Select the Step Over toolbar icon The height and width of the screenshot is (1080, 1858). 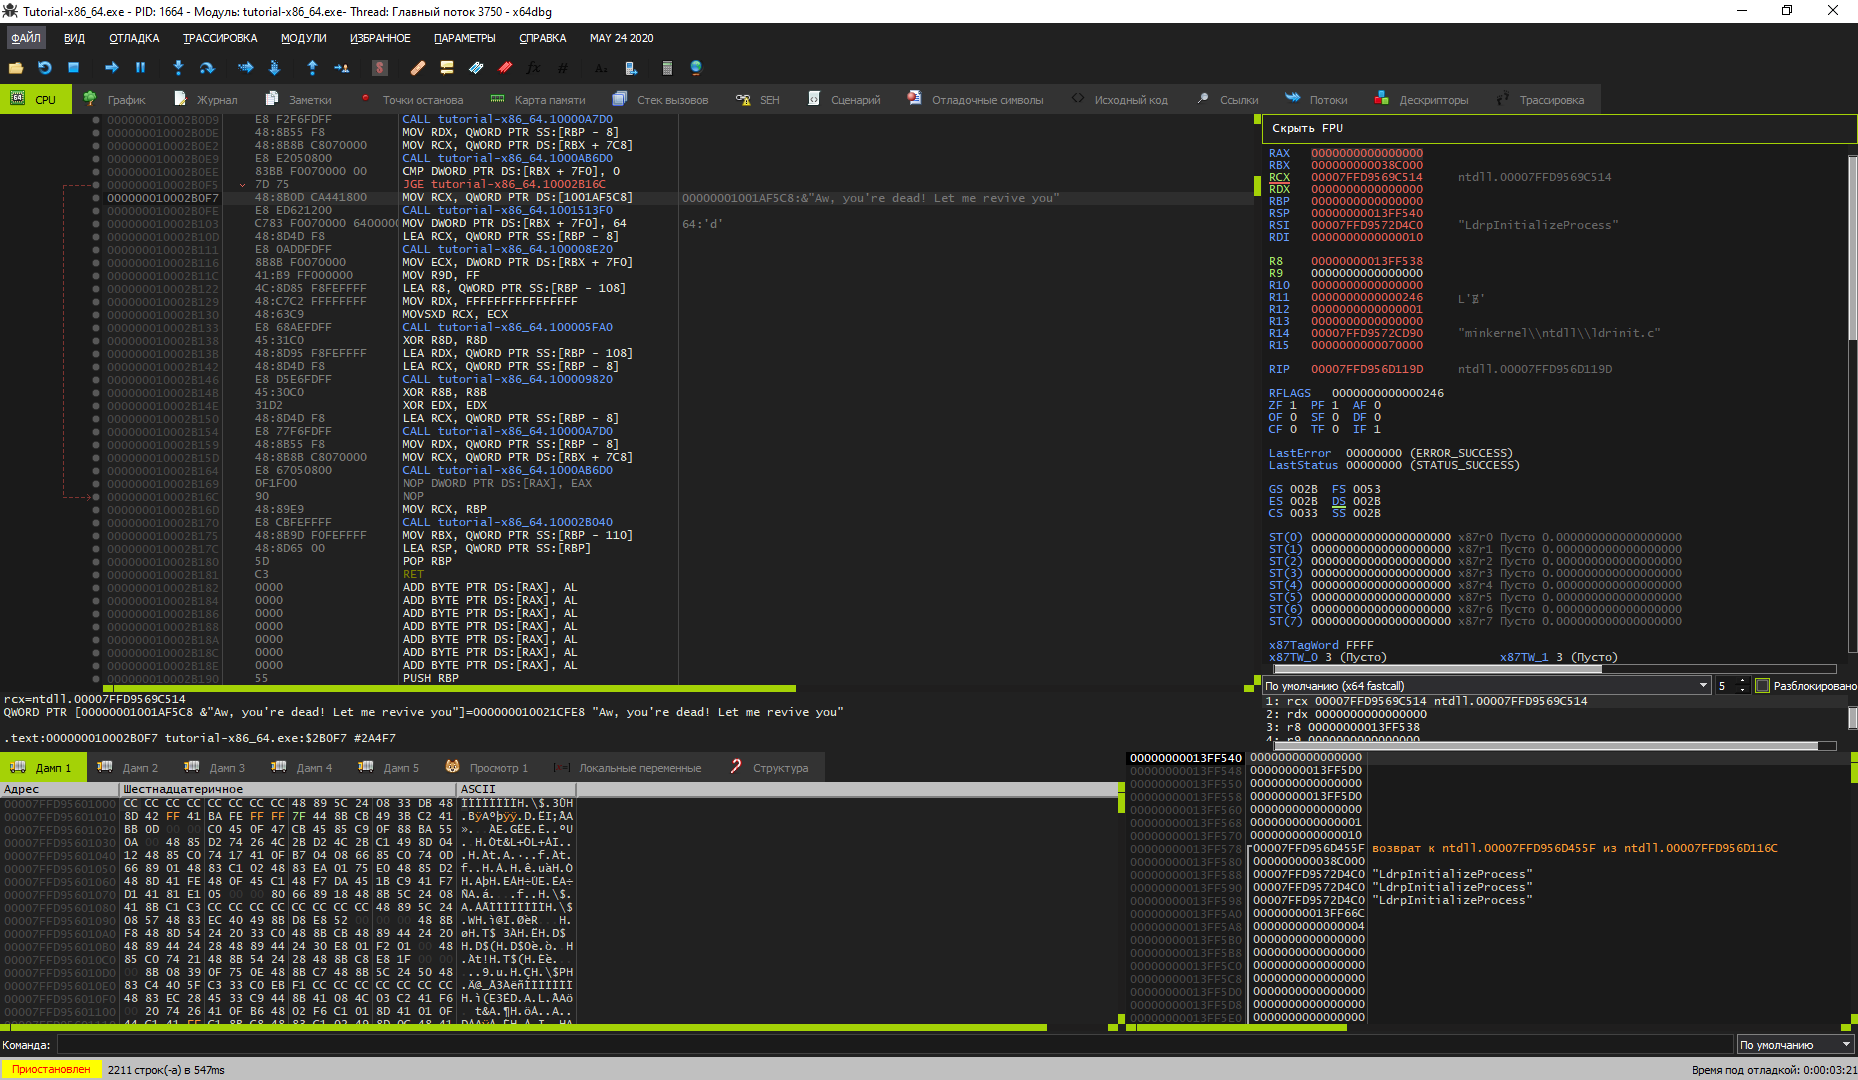[x=207, y=68]
